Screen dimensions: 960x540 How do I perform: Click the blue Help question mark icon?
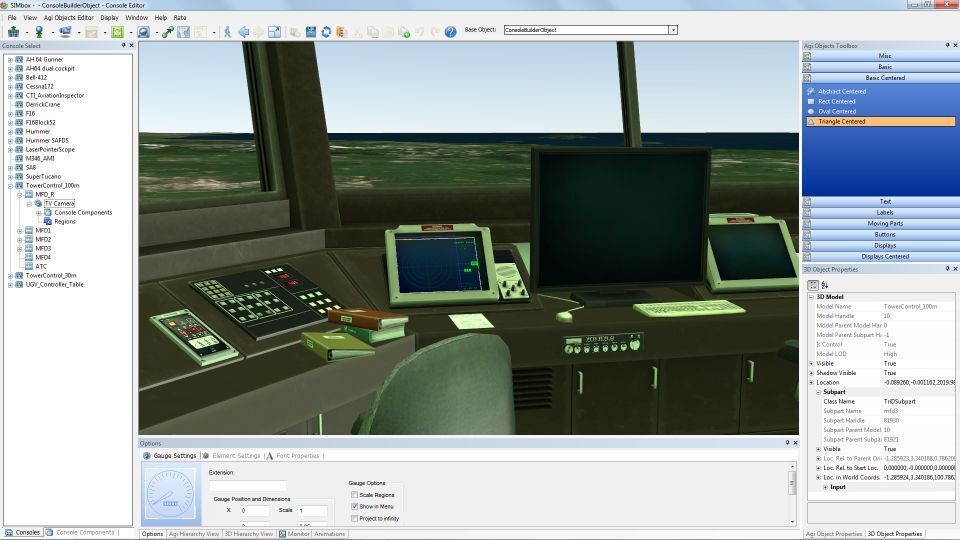point(451,32)
